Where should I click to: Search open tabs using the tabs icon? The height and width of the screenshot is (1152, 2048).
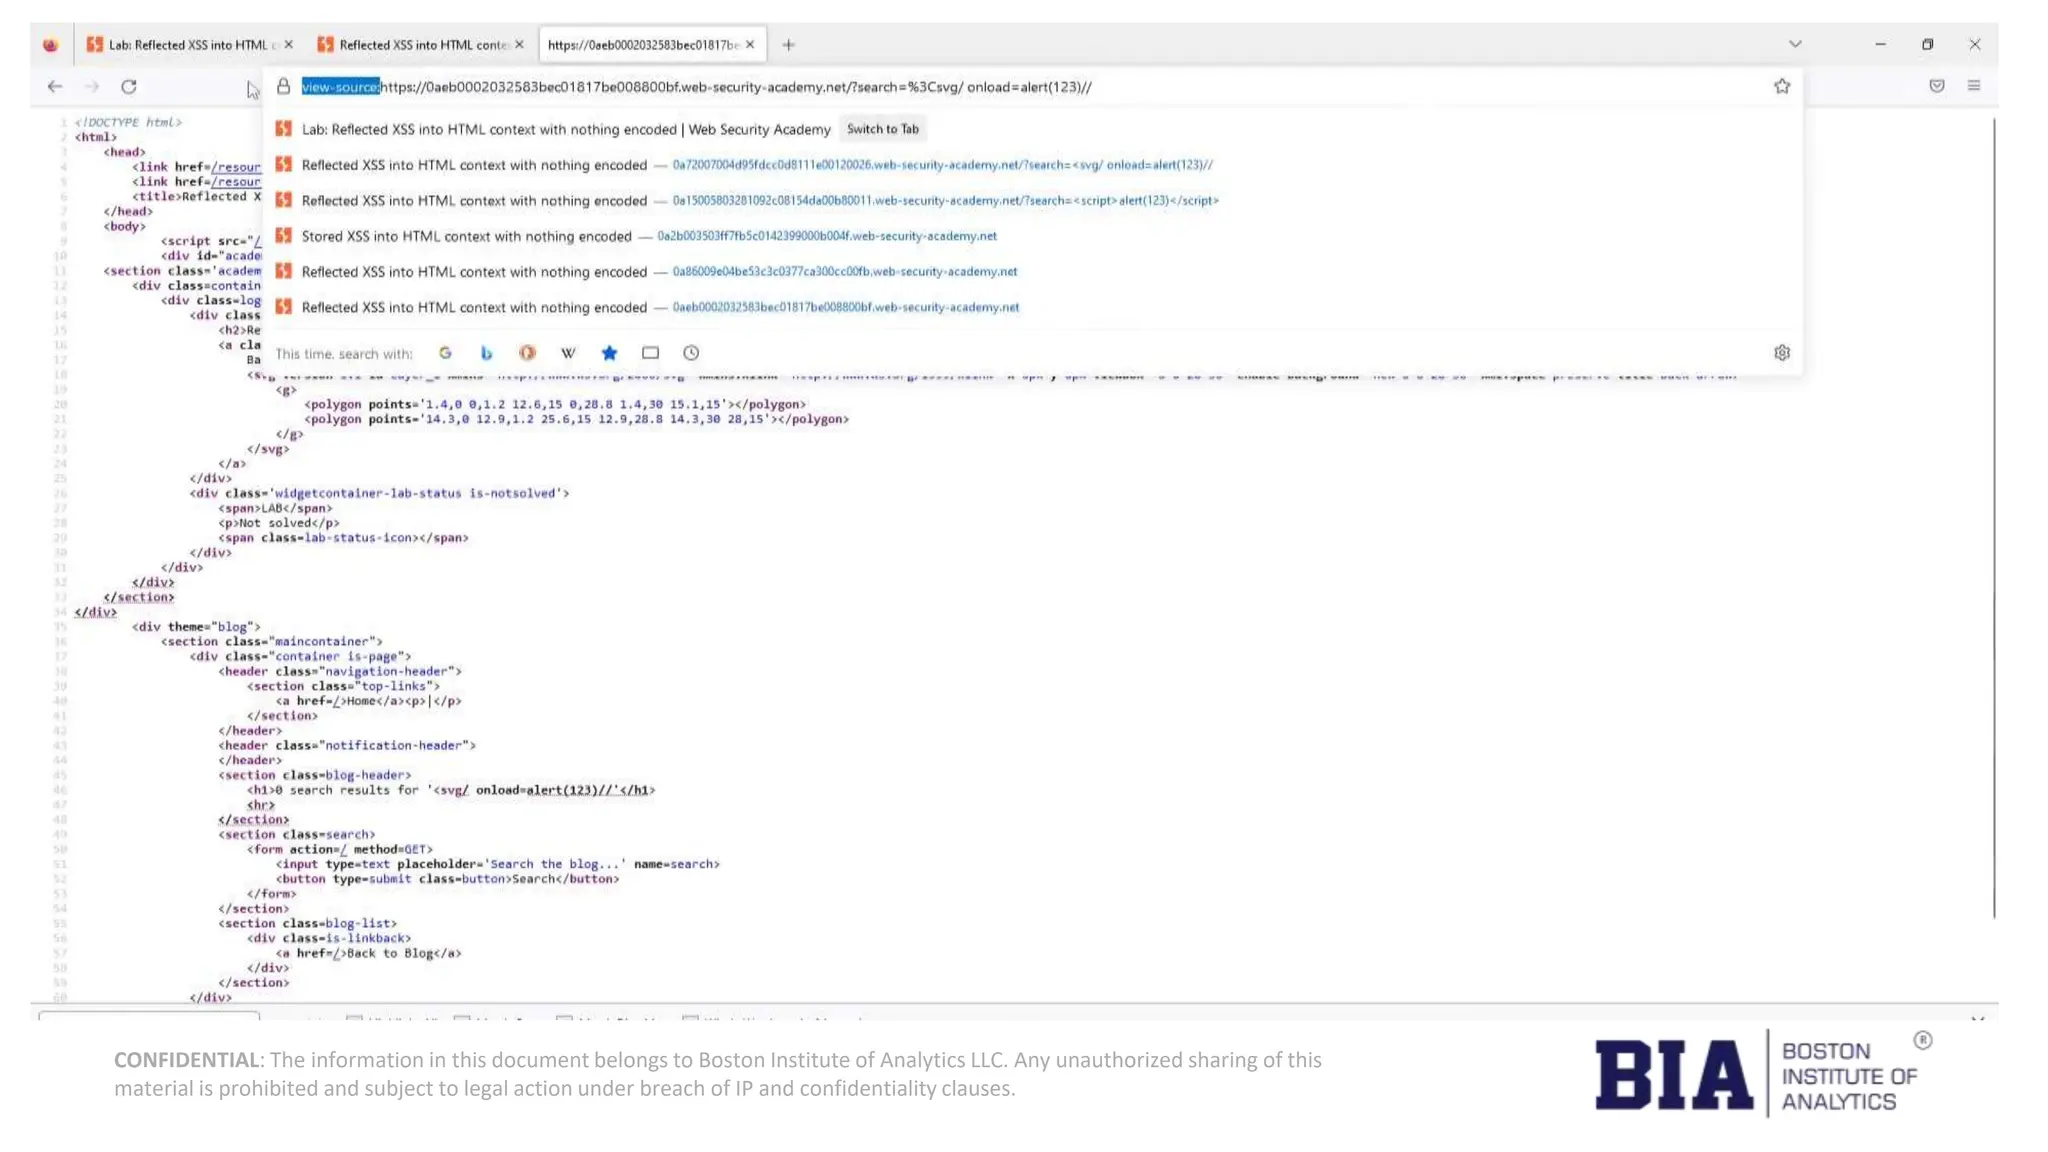(650, 353)
